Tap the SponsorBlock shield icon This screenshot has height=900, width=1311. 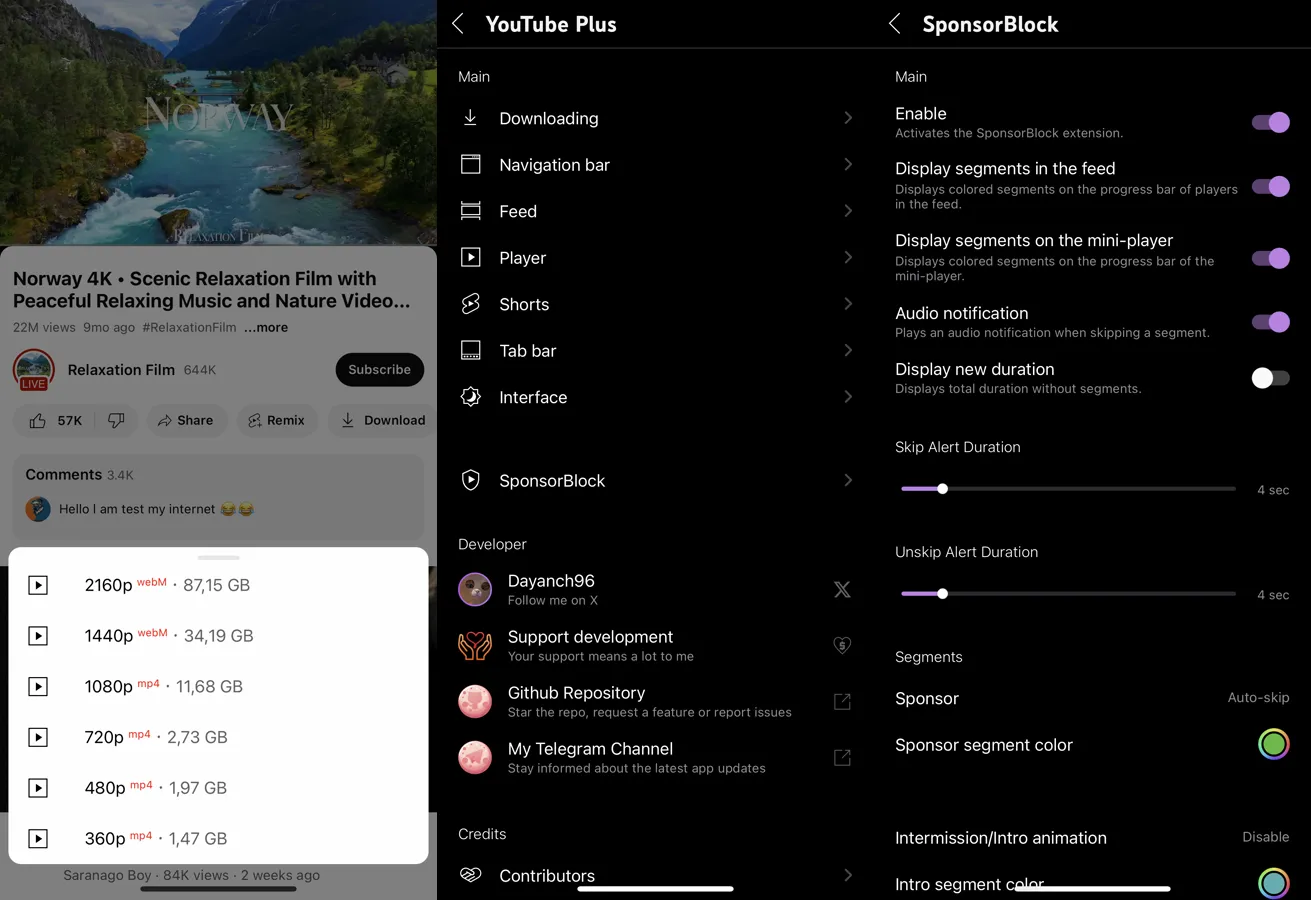(x=470, y=480)
